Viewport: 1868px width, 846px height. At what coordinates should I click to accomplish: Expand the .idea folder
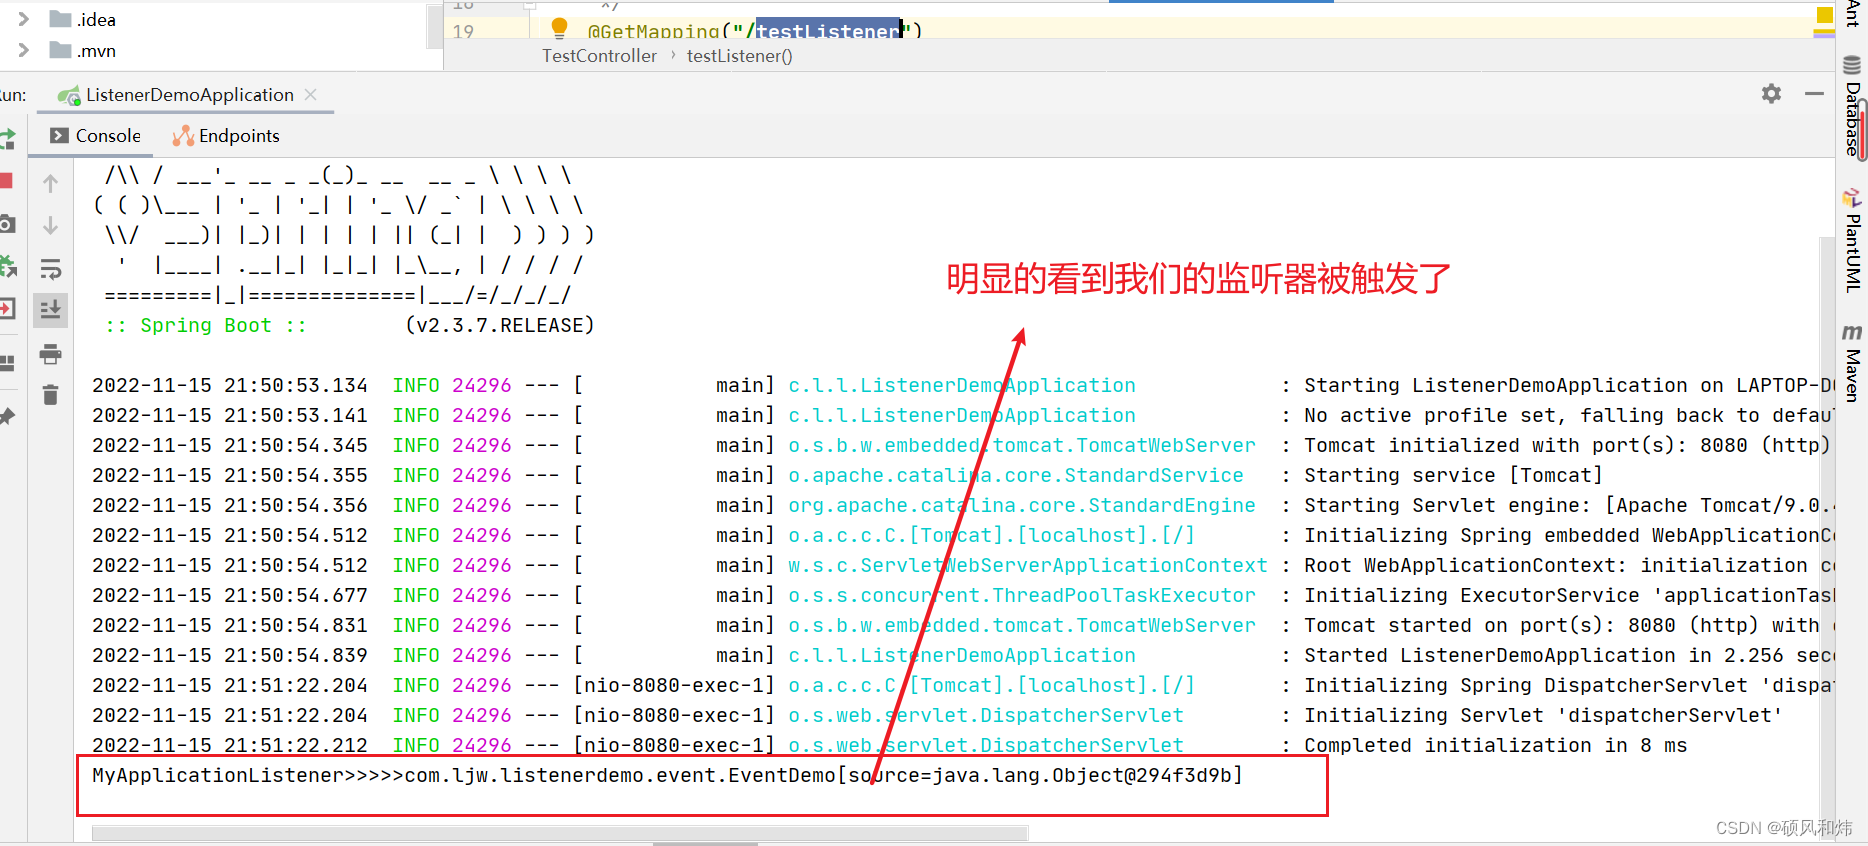click(24, 19)
